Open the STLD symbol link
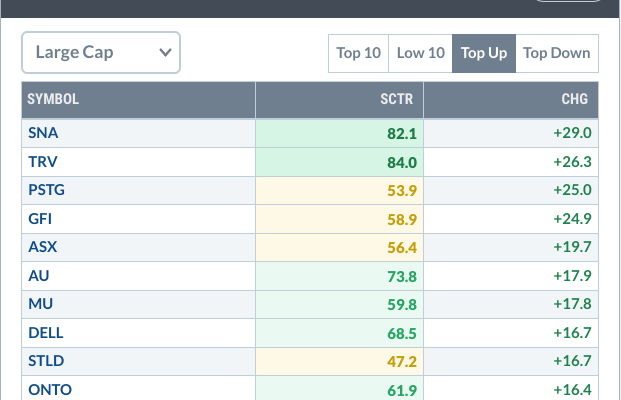The image size is (621, 400). click(46, 361)
